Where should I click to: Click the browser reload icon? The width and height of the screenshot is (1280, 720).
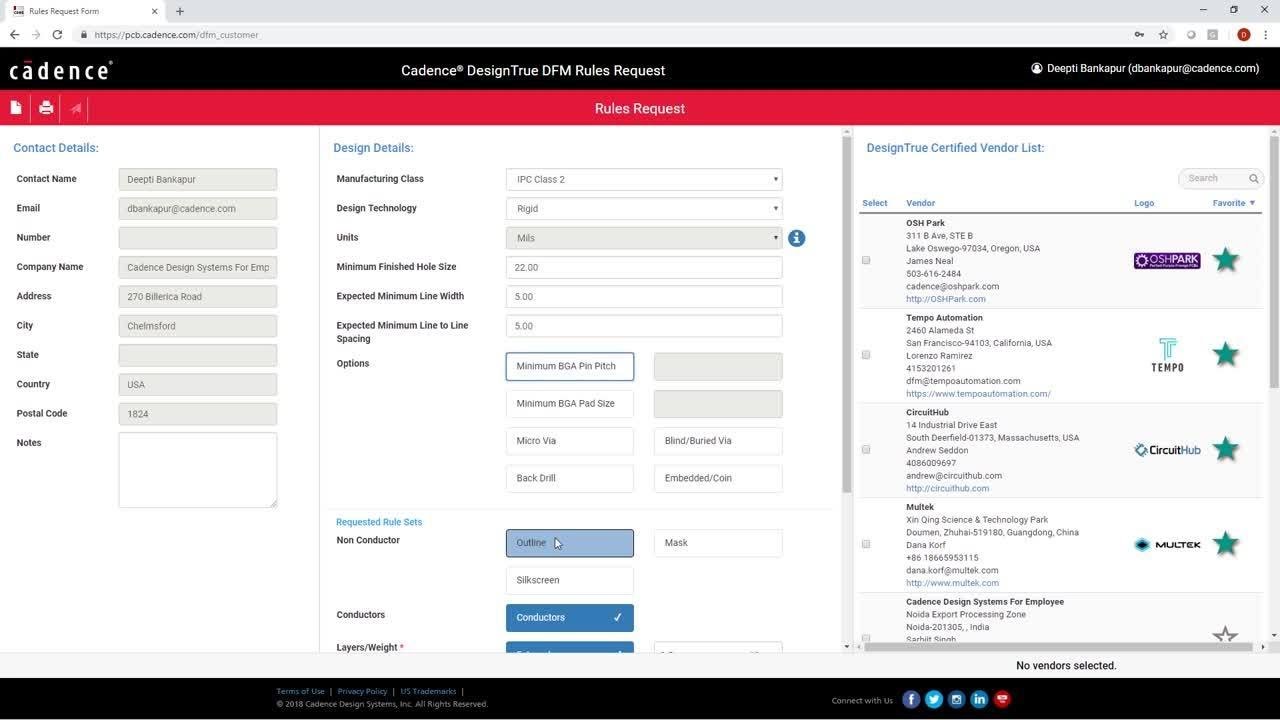coord(57,34)
